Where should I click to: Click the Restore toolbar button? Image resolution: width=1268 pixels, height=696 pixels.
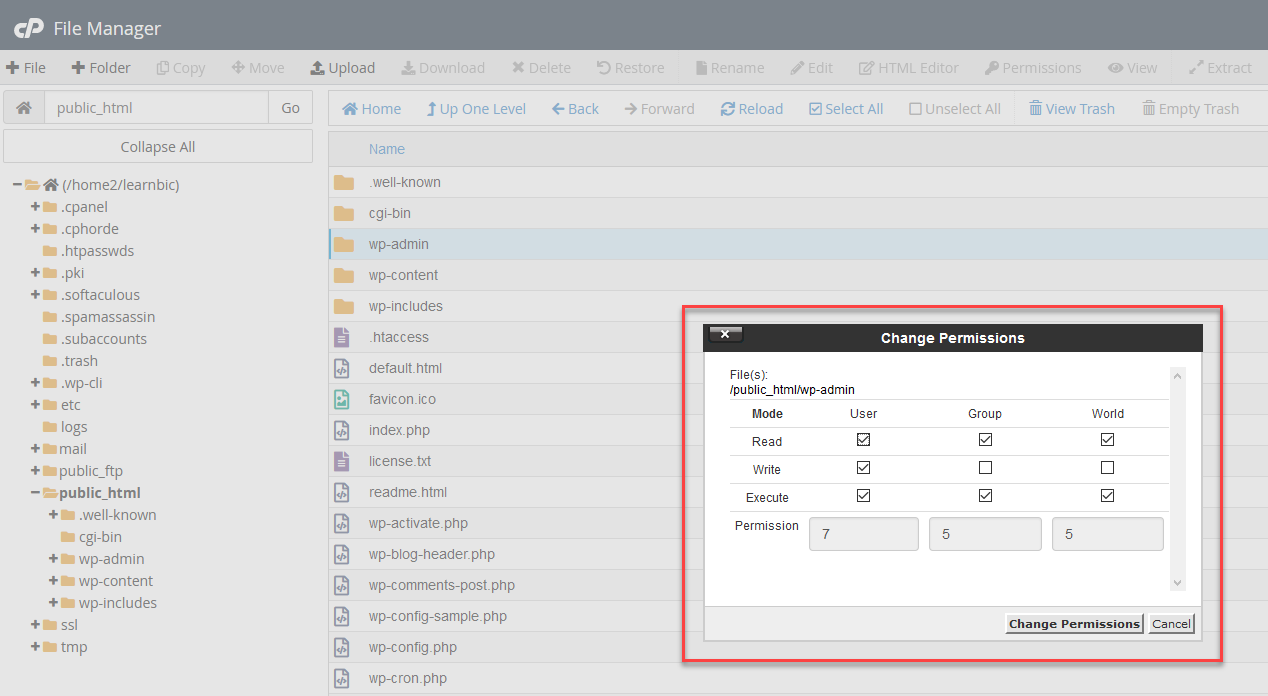630,68
